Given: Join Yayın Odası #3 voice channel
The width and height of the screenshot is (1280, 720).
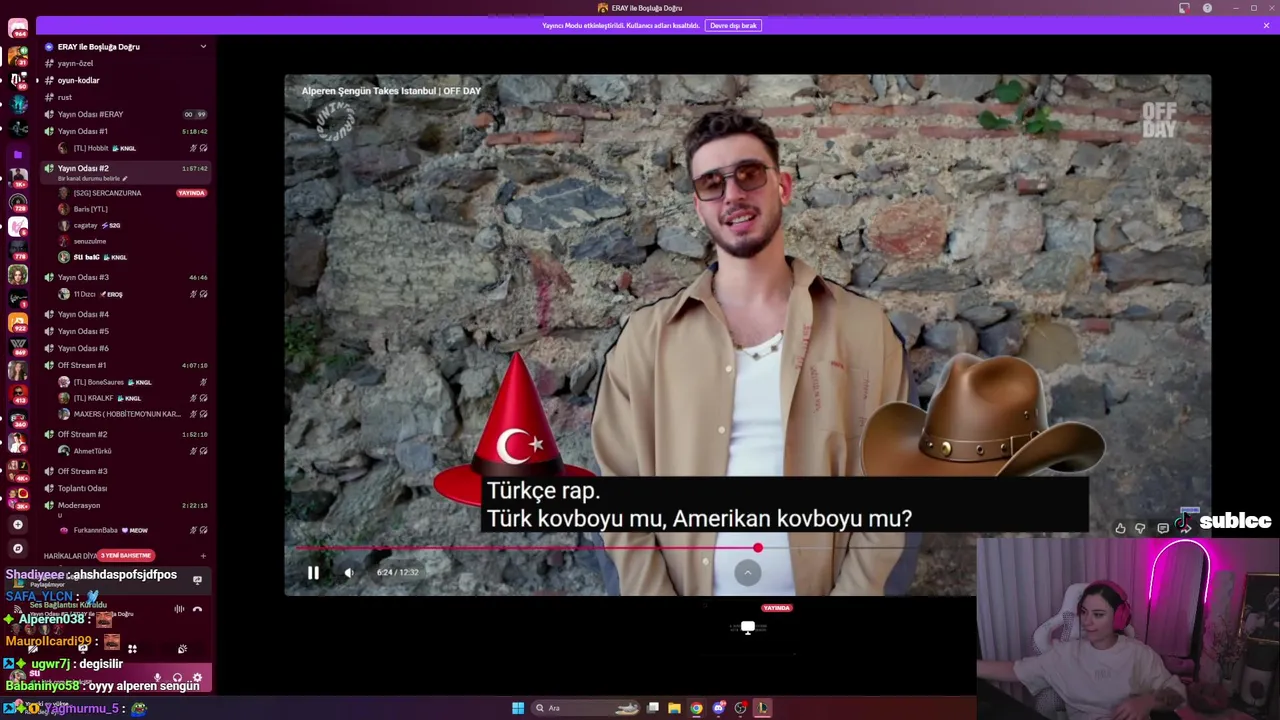Looking at the screenshot, I should tap(125, 277).
